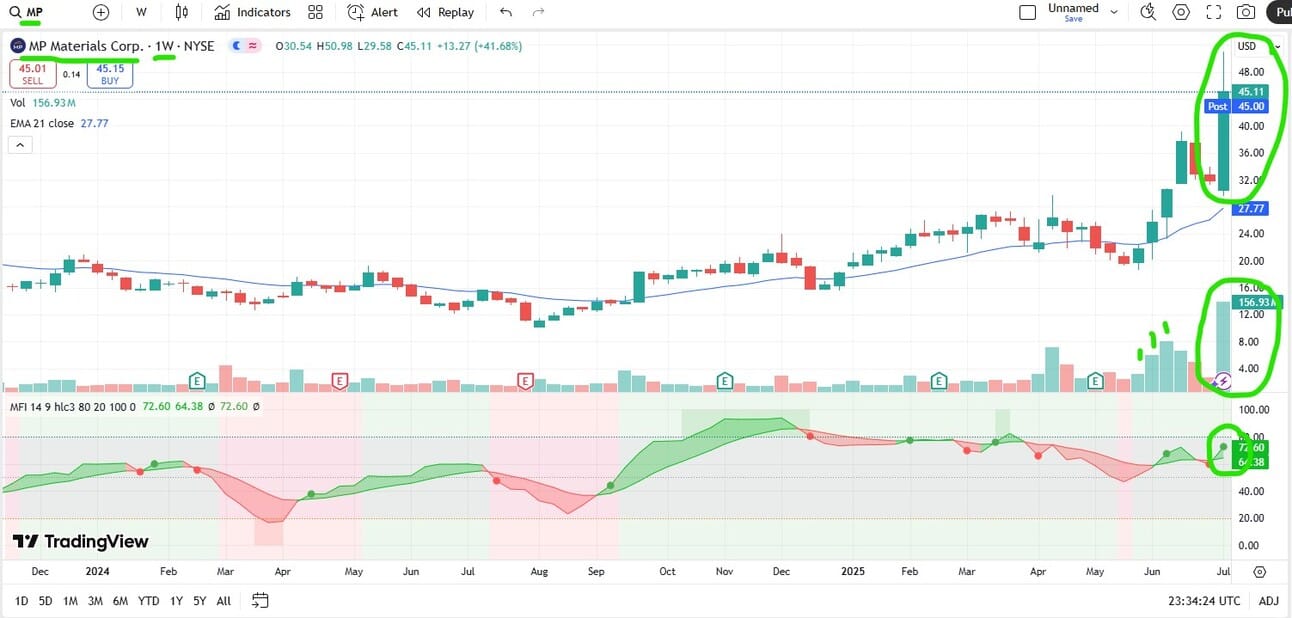Open the W timeframe interval selector
Screen dimensions: 1292x618
tap(141, 12)
